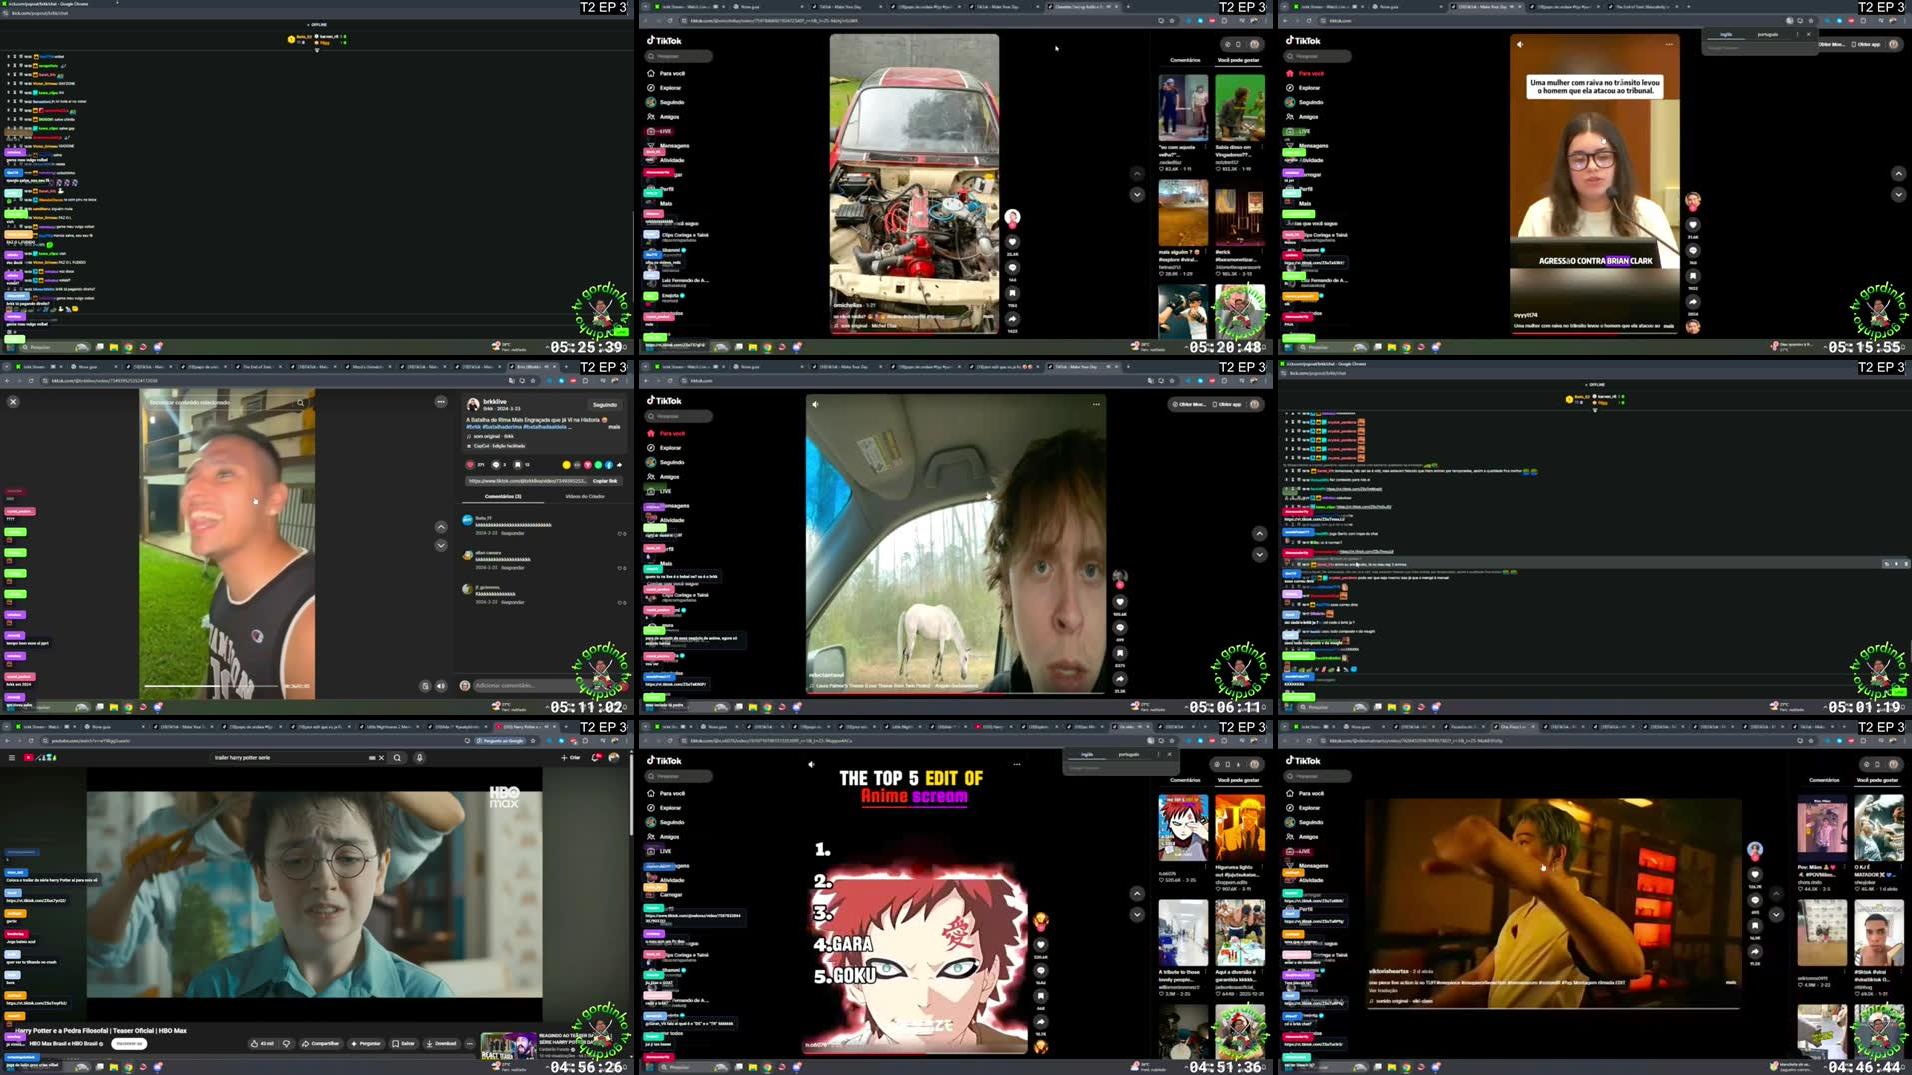
Task: Like the car engine TikTok video
Action: (1012, 242)
